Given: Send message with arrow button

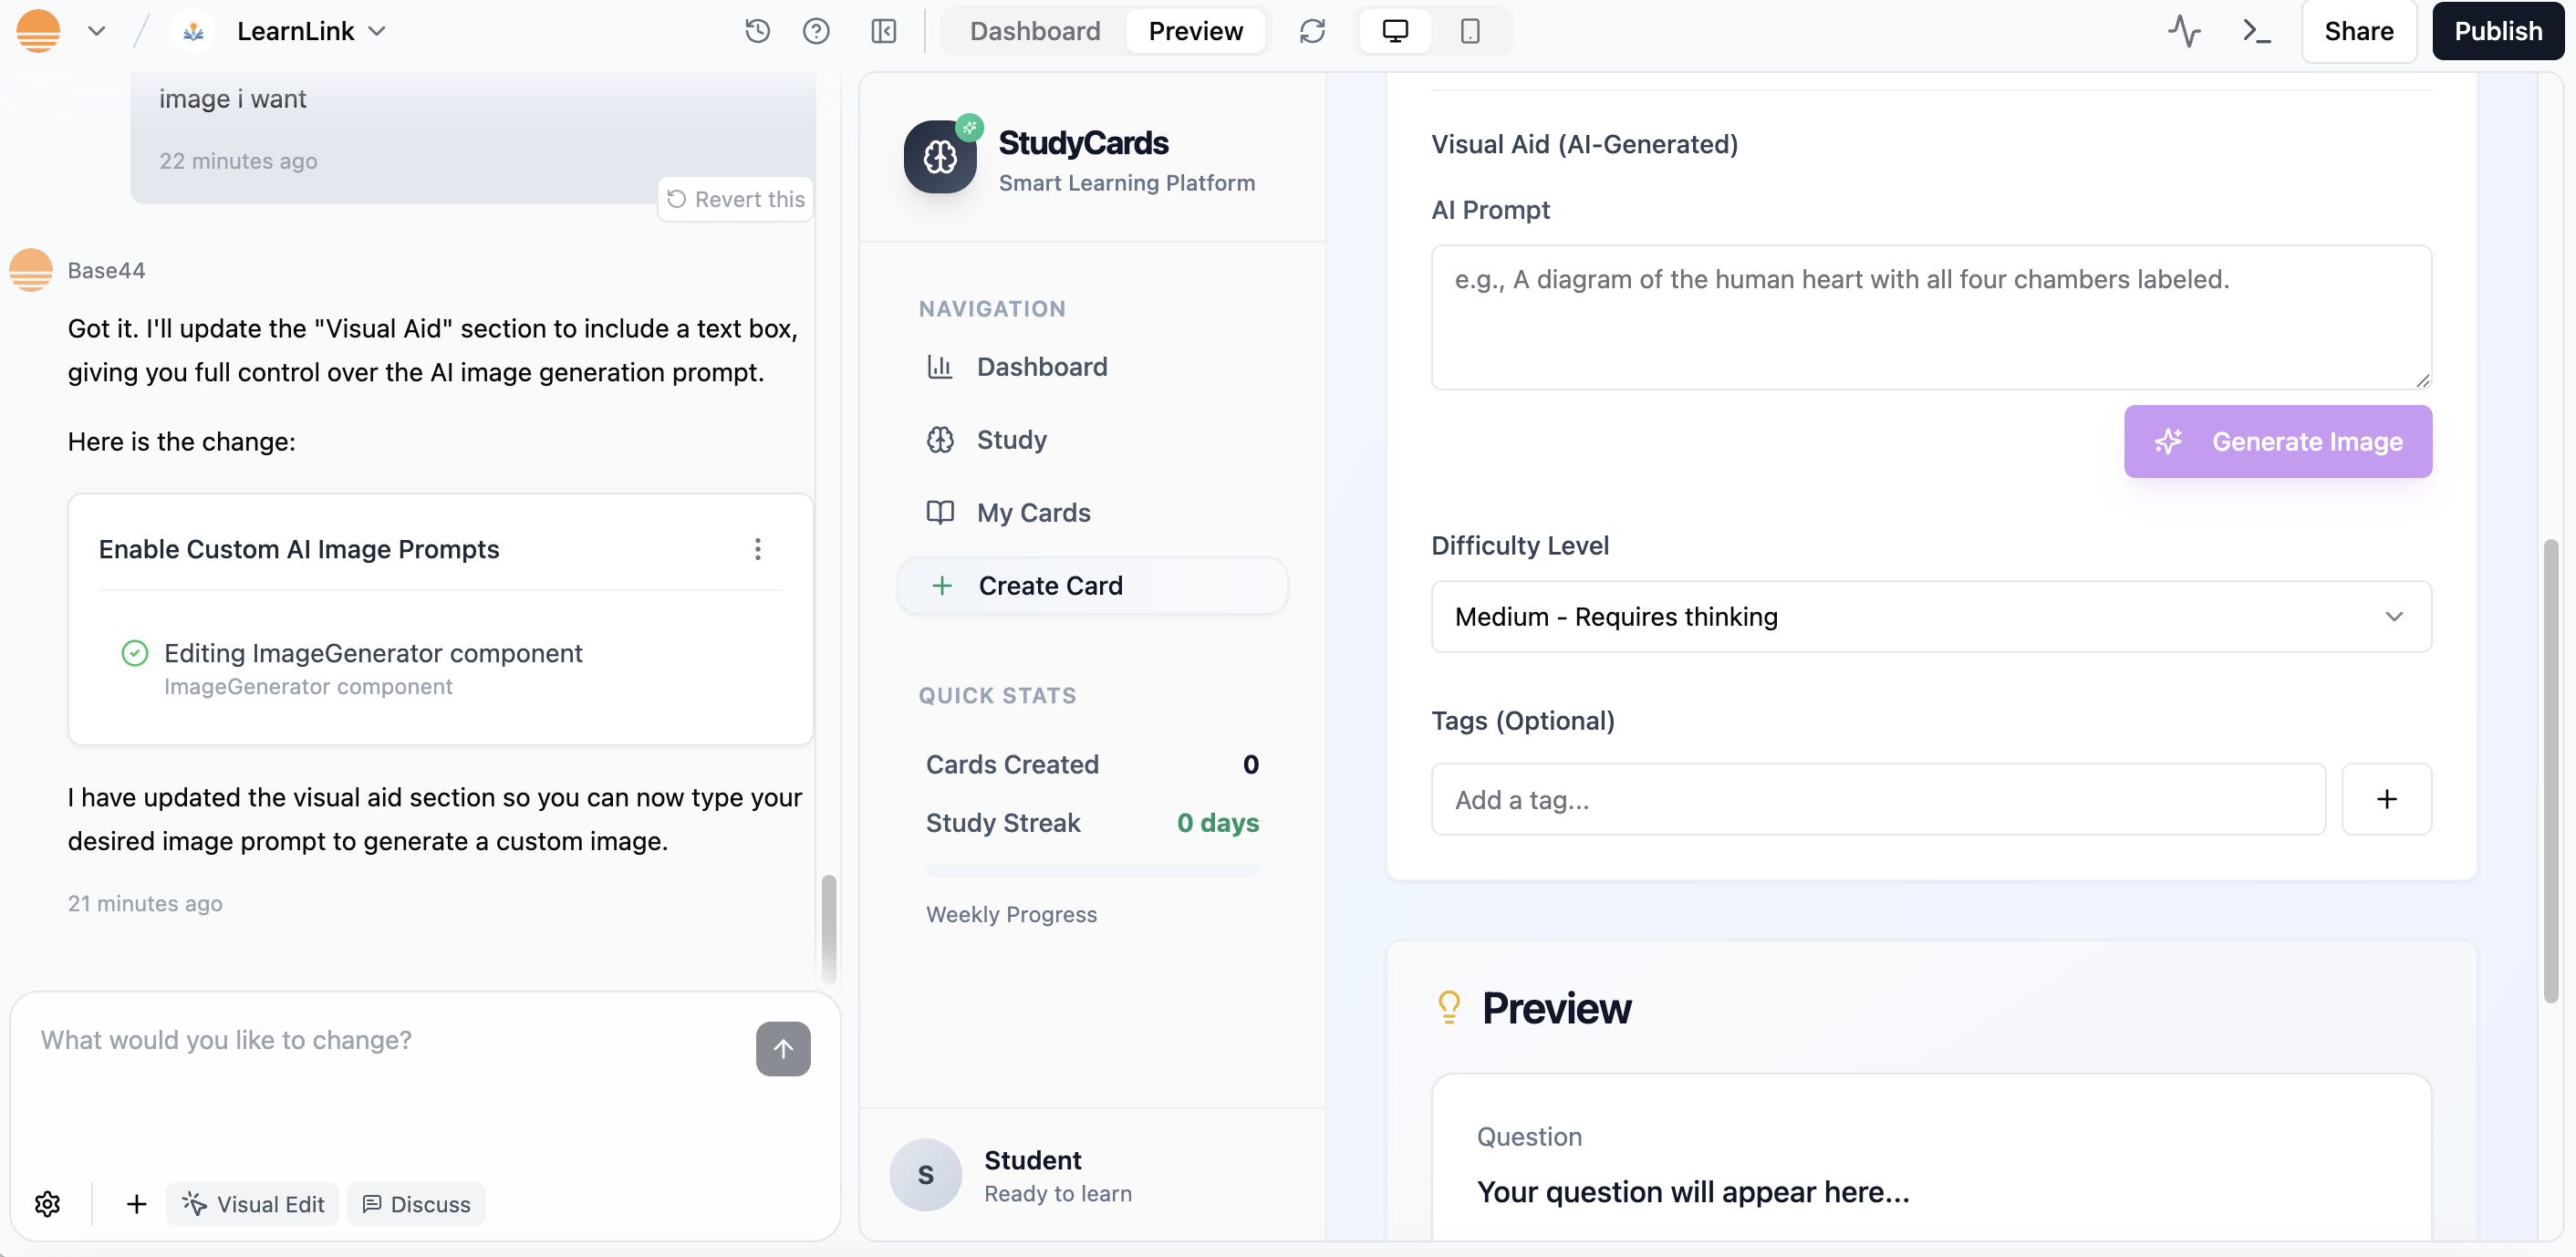Looking at the screenshot, I should [x=783, y=1048].
